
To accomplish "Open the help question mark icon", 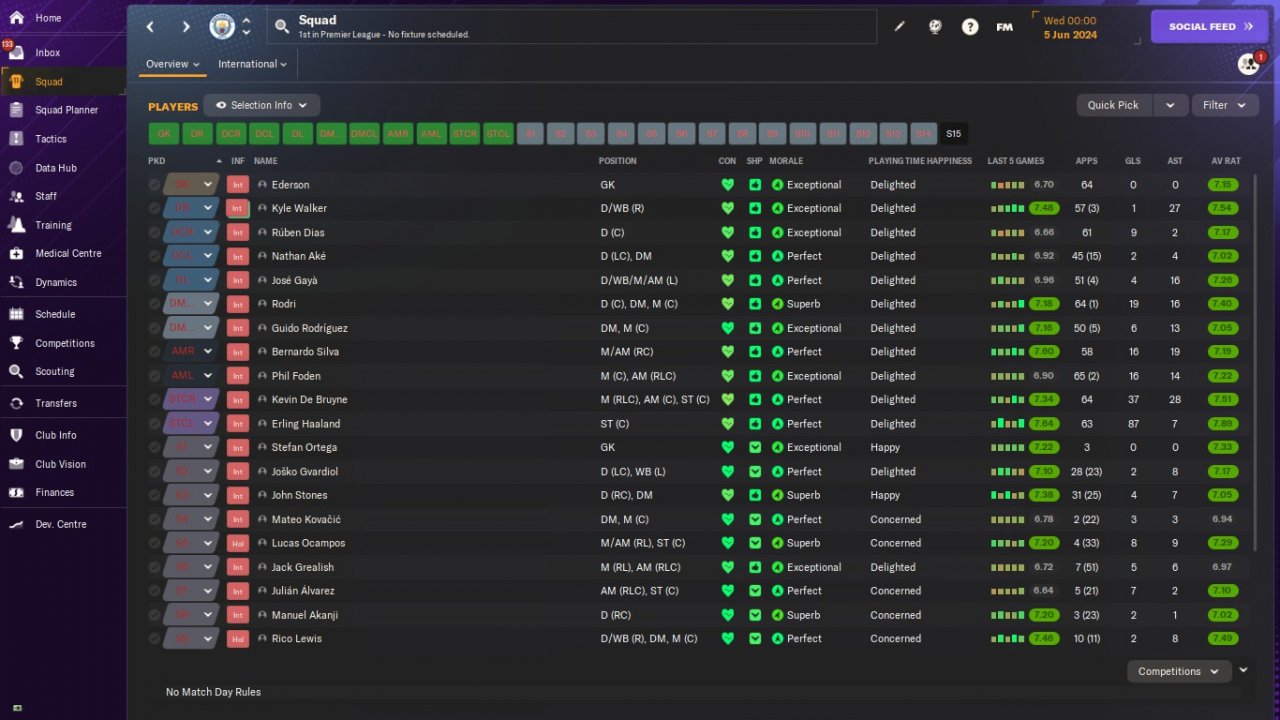I will [x=970, y=27].
